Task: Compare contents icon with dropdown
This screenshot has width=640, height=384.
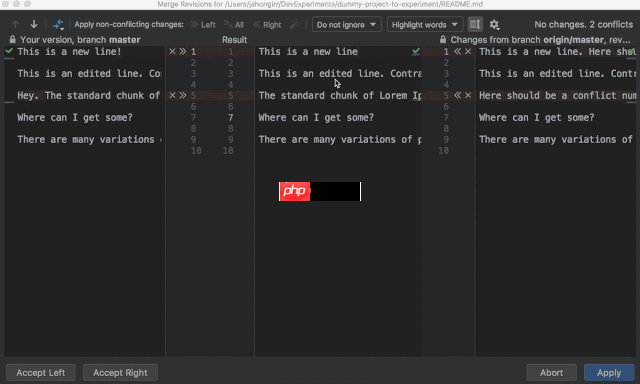Action: click(58, 25)
